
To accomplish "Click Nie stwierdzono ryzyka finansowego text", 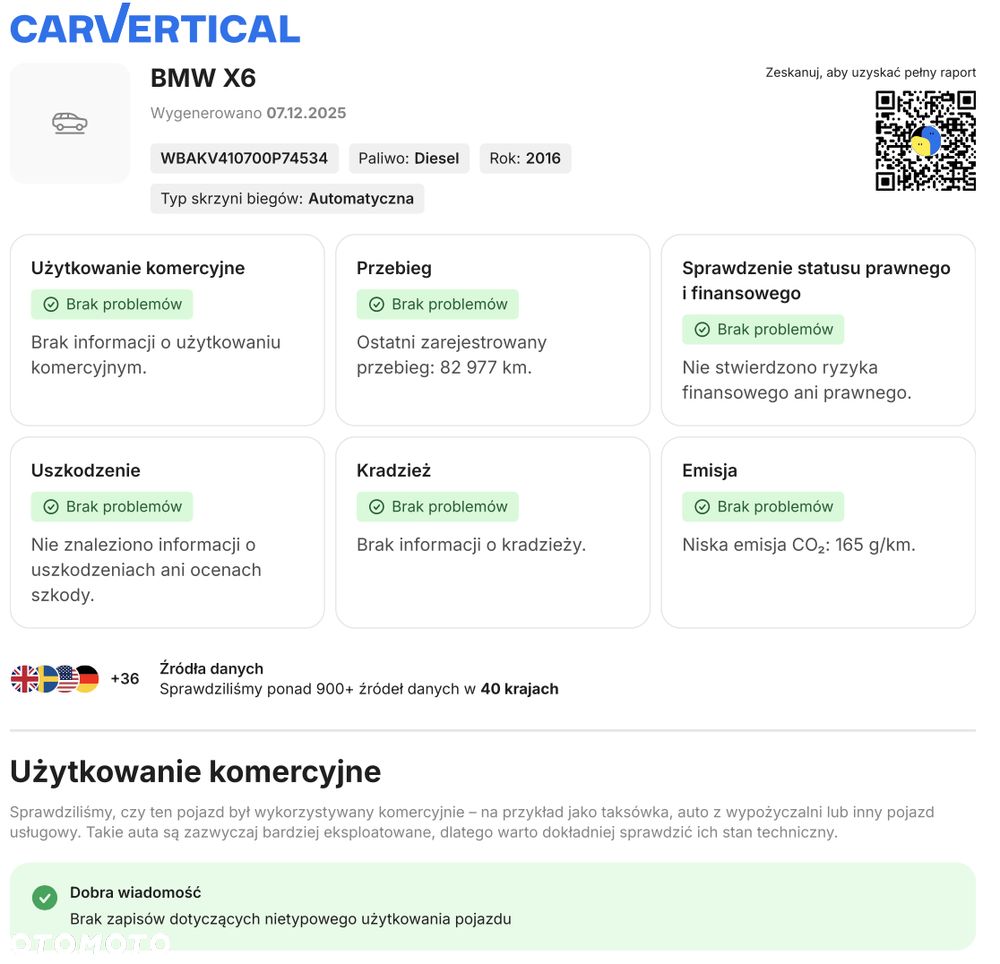I will point(797,380).
